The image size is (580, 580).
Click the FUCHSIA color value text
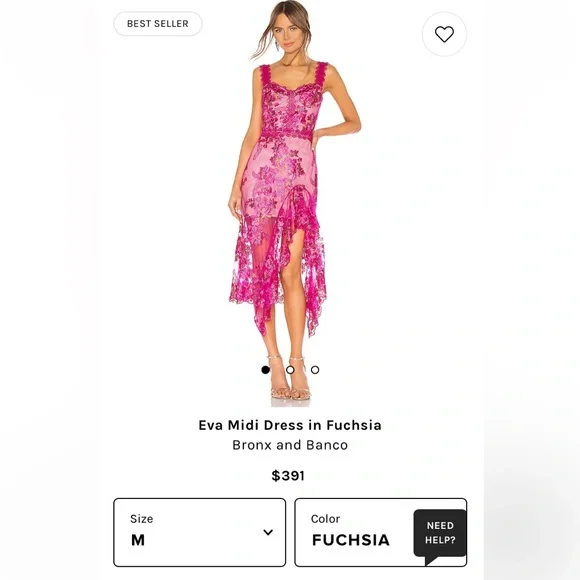351,540
